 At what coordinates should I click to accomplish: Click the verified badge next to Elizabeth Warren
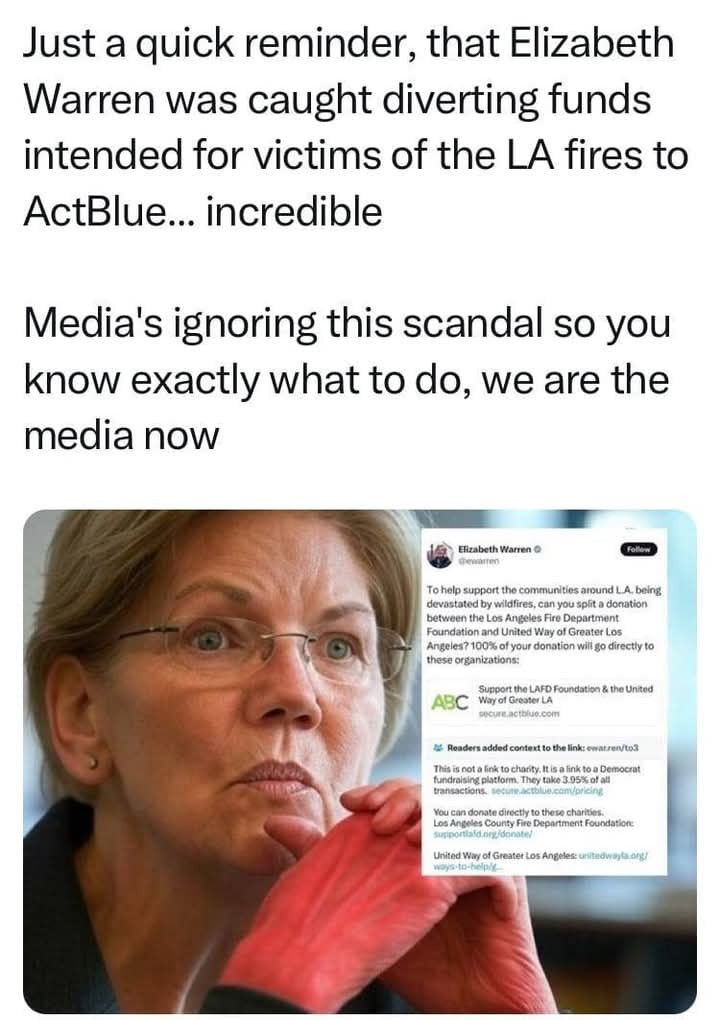tap(539, 548)
